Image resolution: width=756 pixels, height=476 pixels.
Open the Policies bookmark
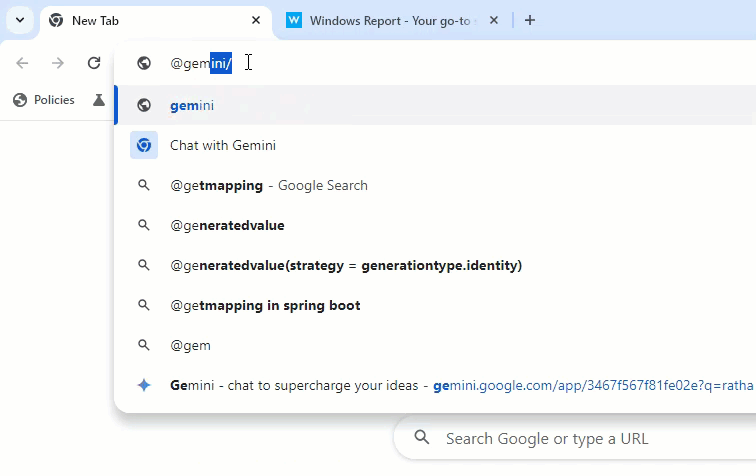click(44, 100)
